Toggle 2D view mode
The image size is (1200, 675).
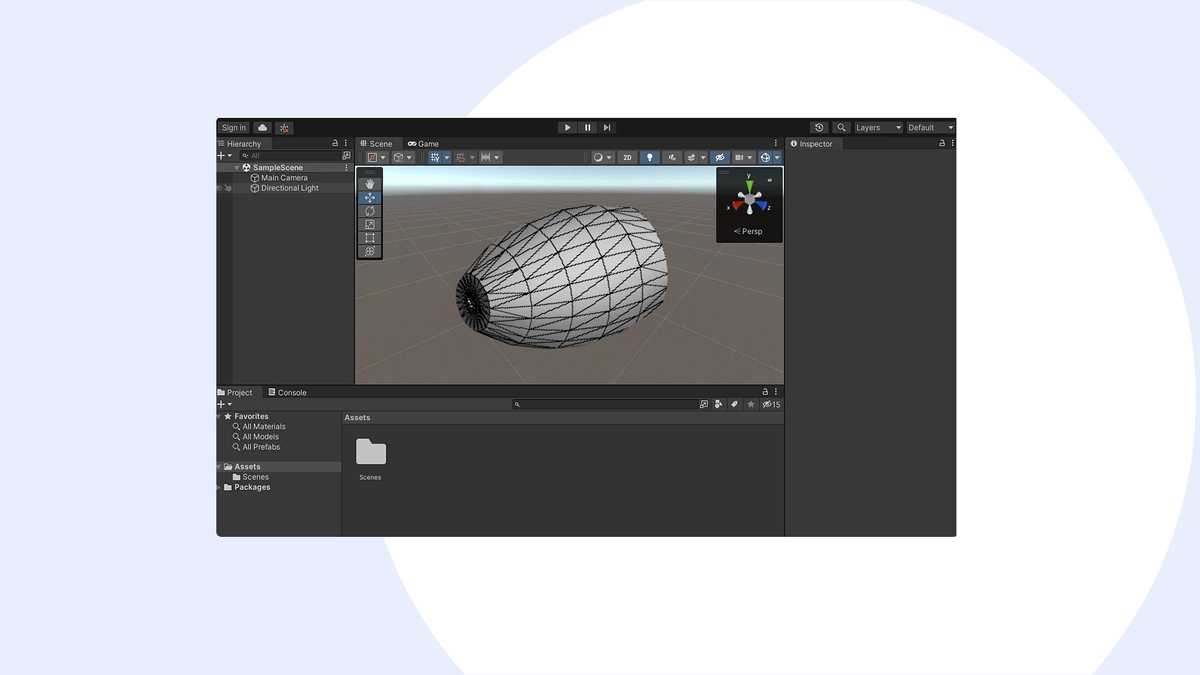627,157
